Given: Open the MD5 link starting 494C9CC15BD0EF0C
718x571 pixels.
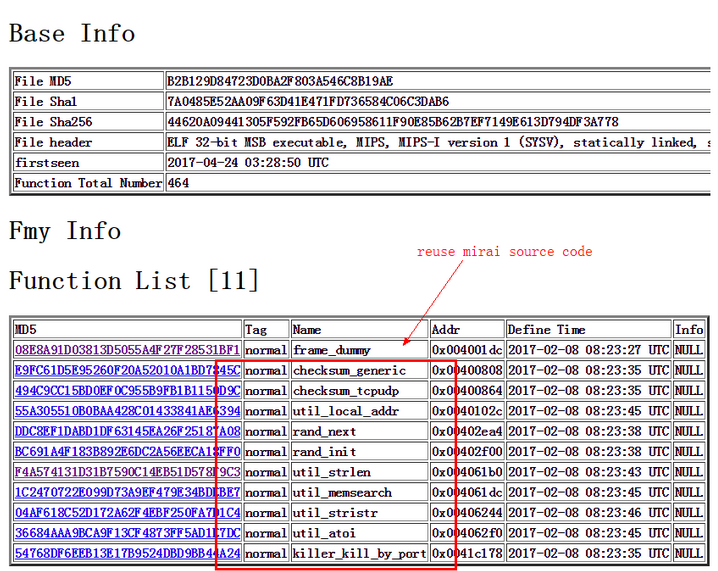Looking at the screenshot, I should click(x=127, y=391).
